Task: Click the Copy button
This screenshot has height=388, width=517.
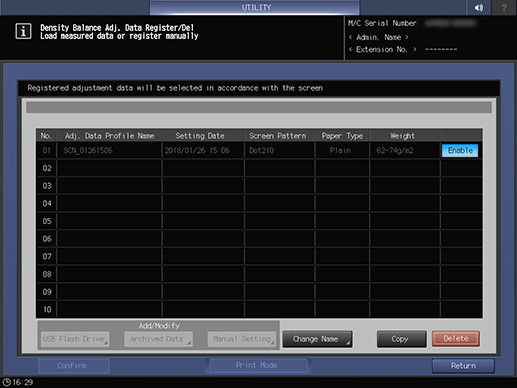Action: [402, 339]
